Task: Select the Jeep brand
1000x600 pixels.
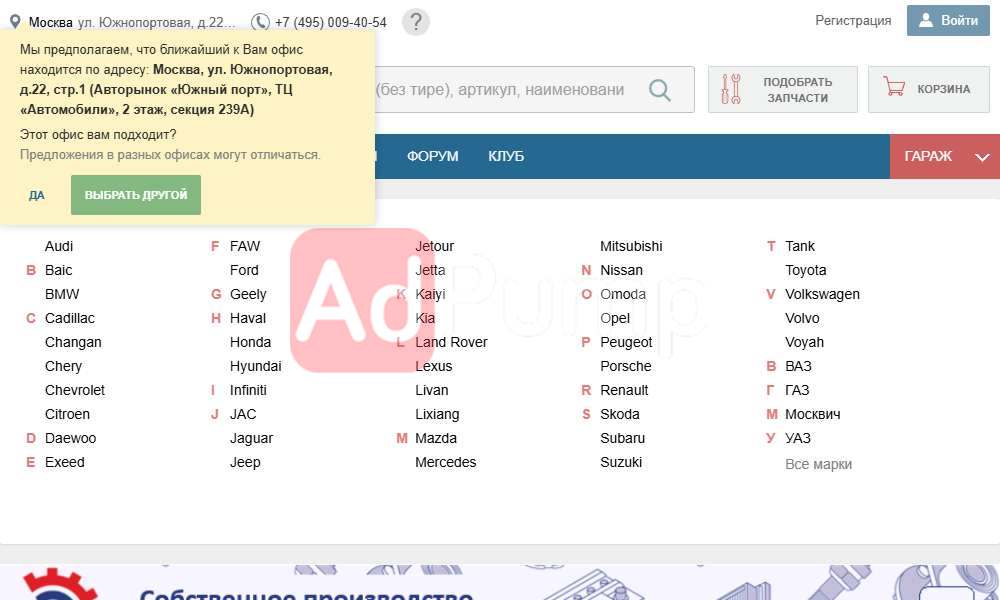Action: pos(245,463)
